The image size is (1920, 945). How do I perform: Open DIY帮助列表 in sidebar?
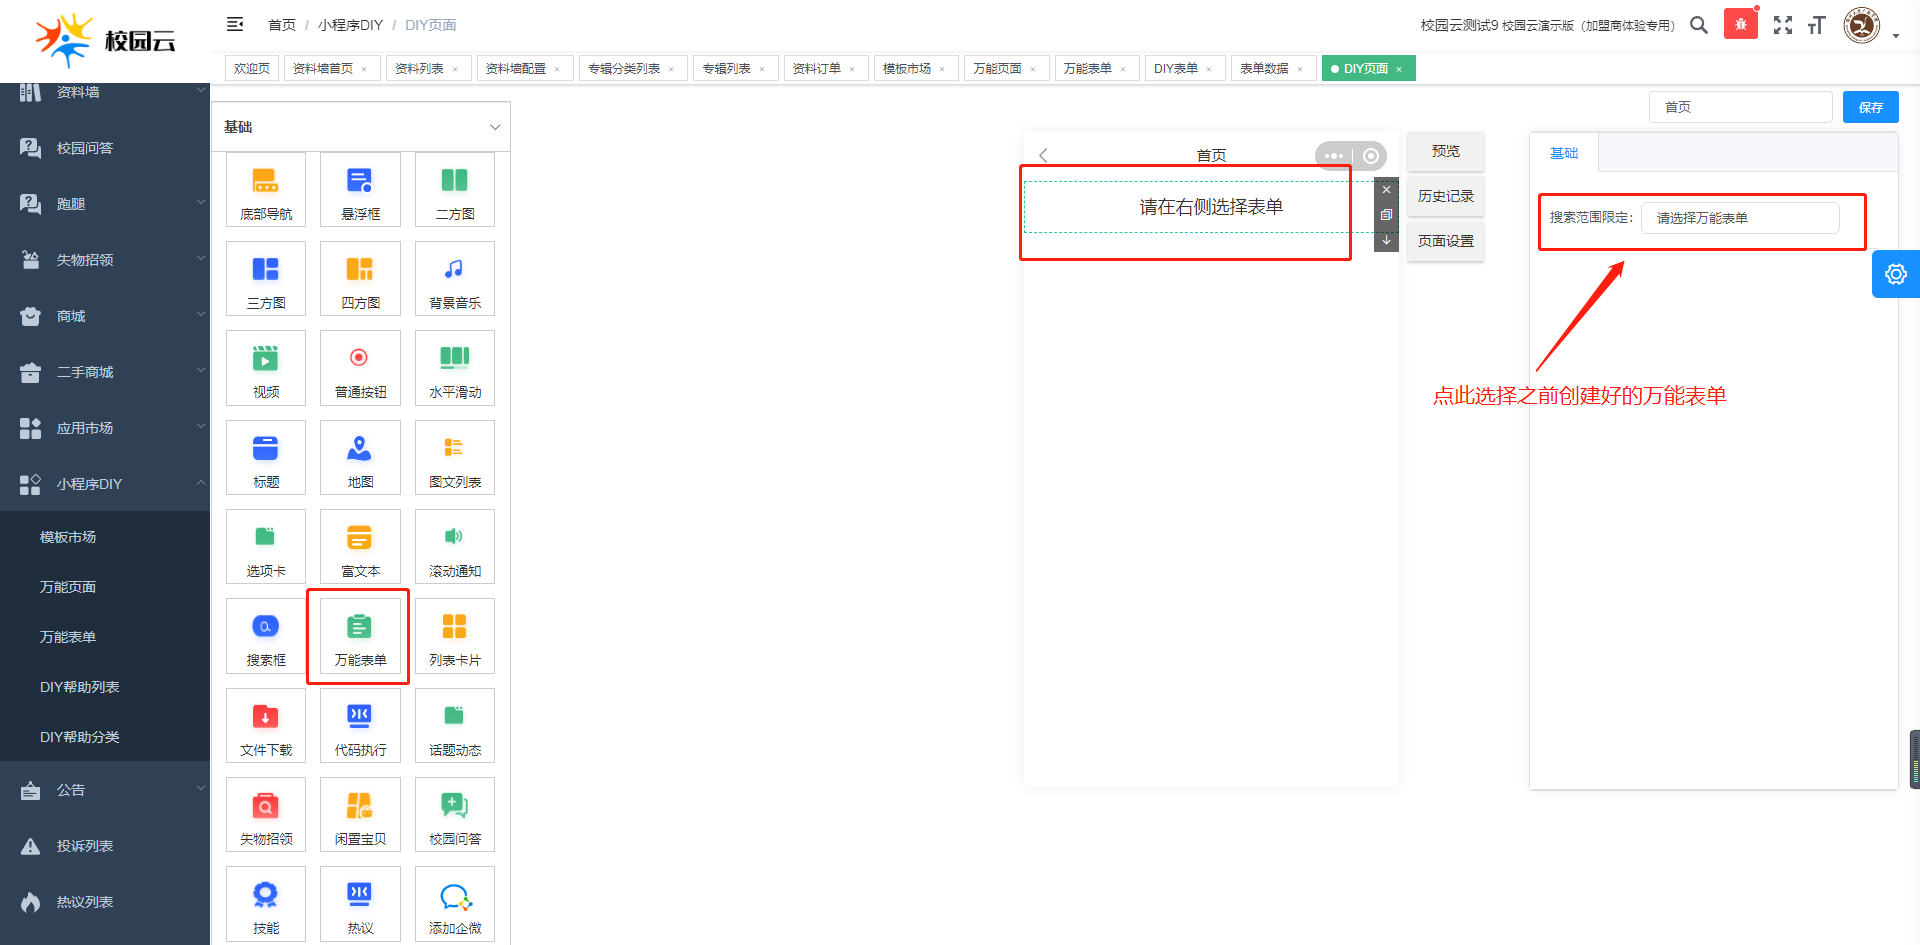105,687
